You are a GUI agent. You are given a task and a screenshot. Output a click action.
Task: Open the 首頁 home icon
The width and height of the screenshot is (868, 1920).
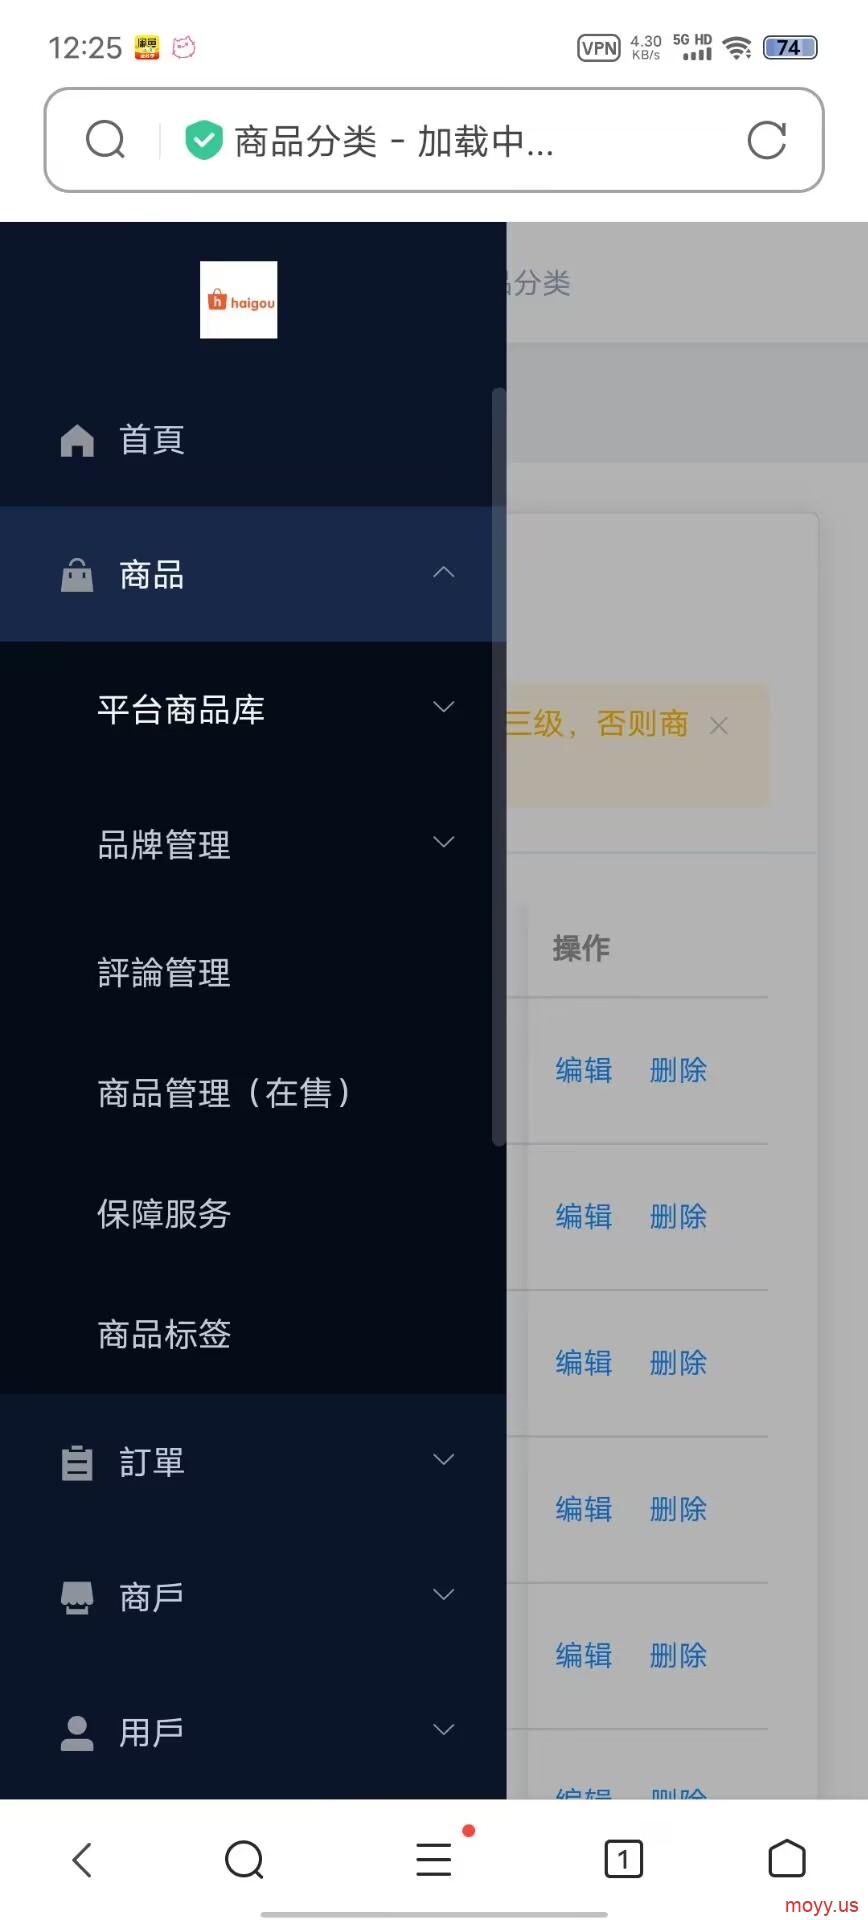[77, 440]
